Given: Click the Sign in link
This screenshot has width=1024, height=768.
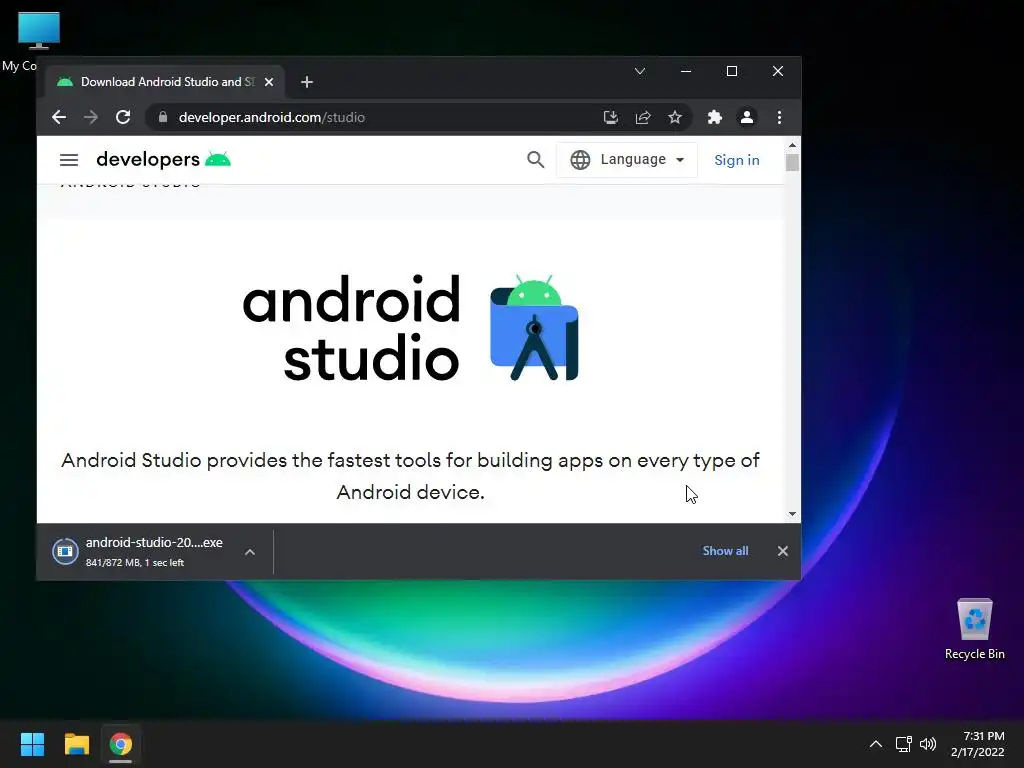Looking at the screenshot, I should [737, 160].
